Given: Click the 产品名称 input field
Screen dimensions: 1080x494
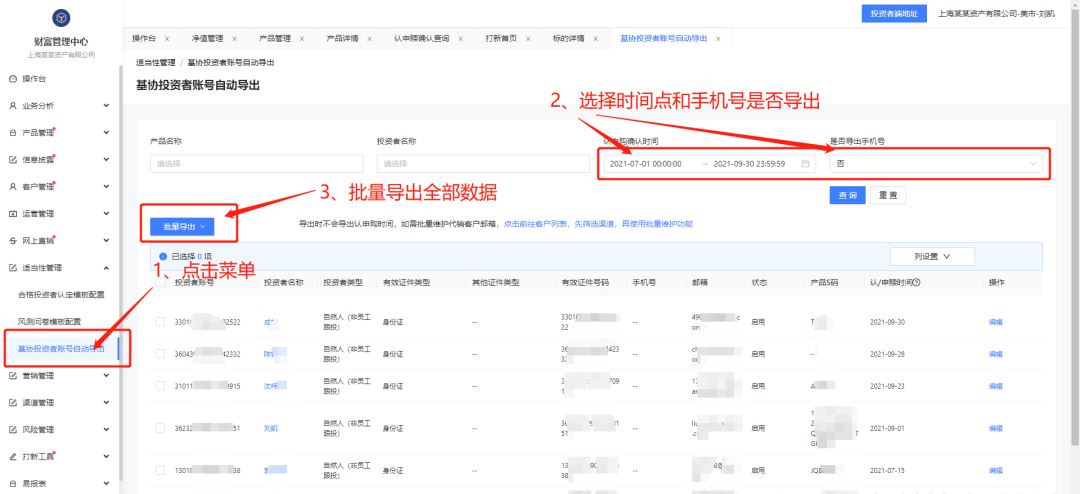Looking at the screenshot, I should pos(256,164).
